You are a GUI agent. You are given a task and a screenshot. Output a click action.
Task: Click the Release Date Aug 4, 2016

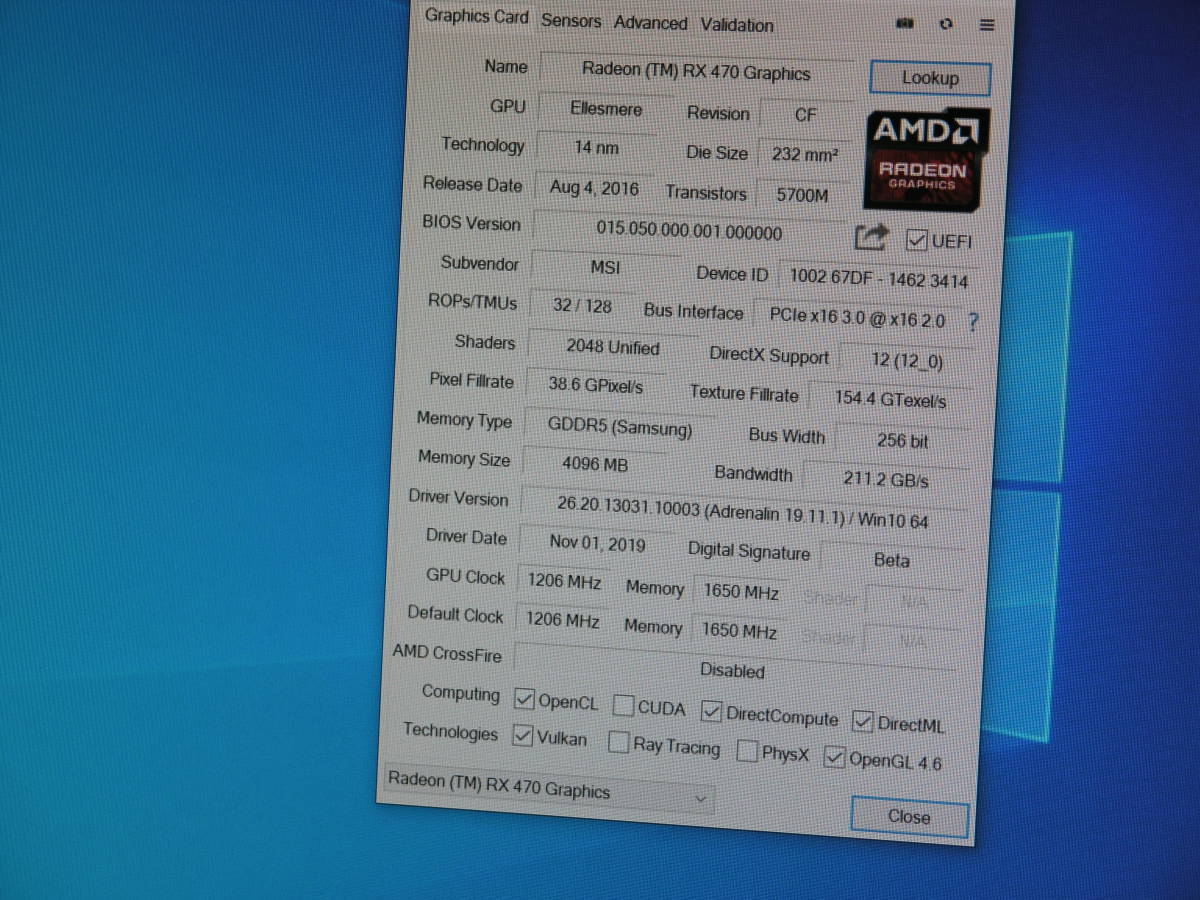click(594, 187)
